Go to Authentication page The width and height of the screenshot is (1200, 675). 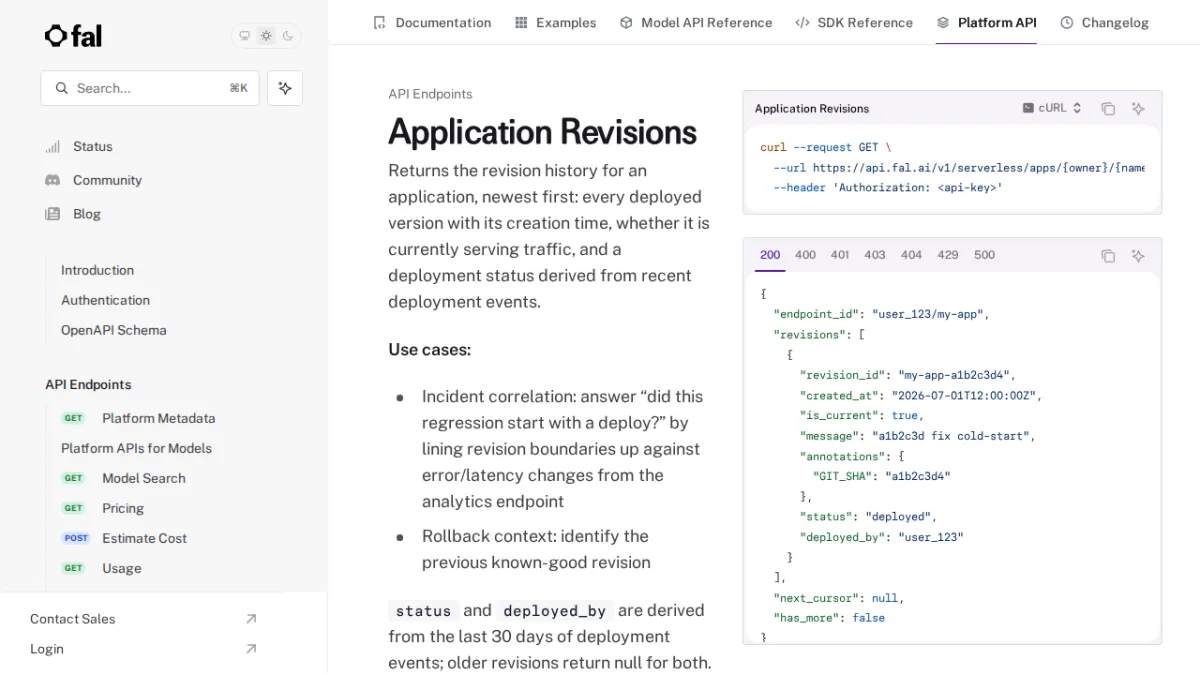click(105, 300)
